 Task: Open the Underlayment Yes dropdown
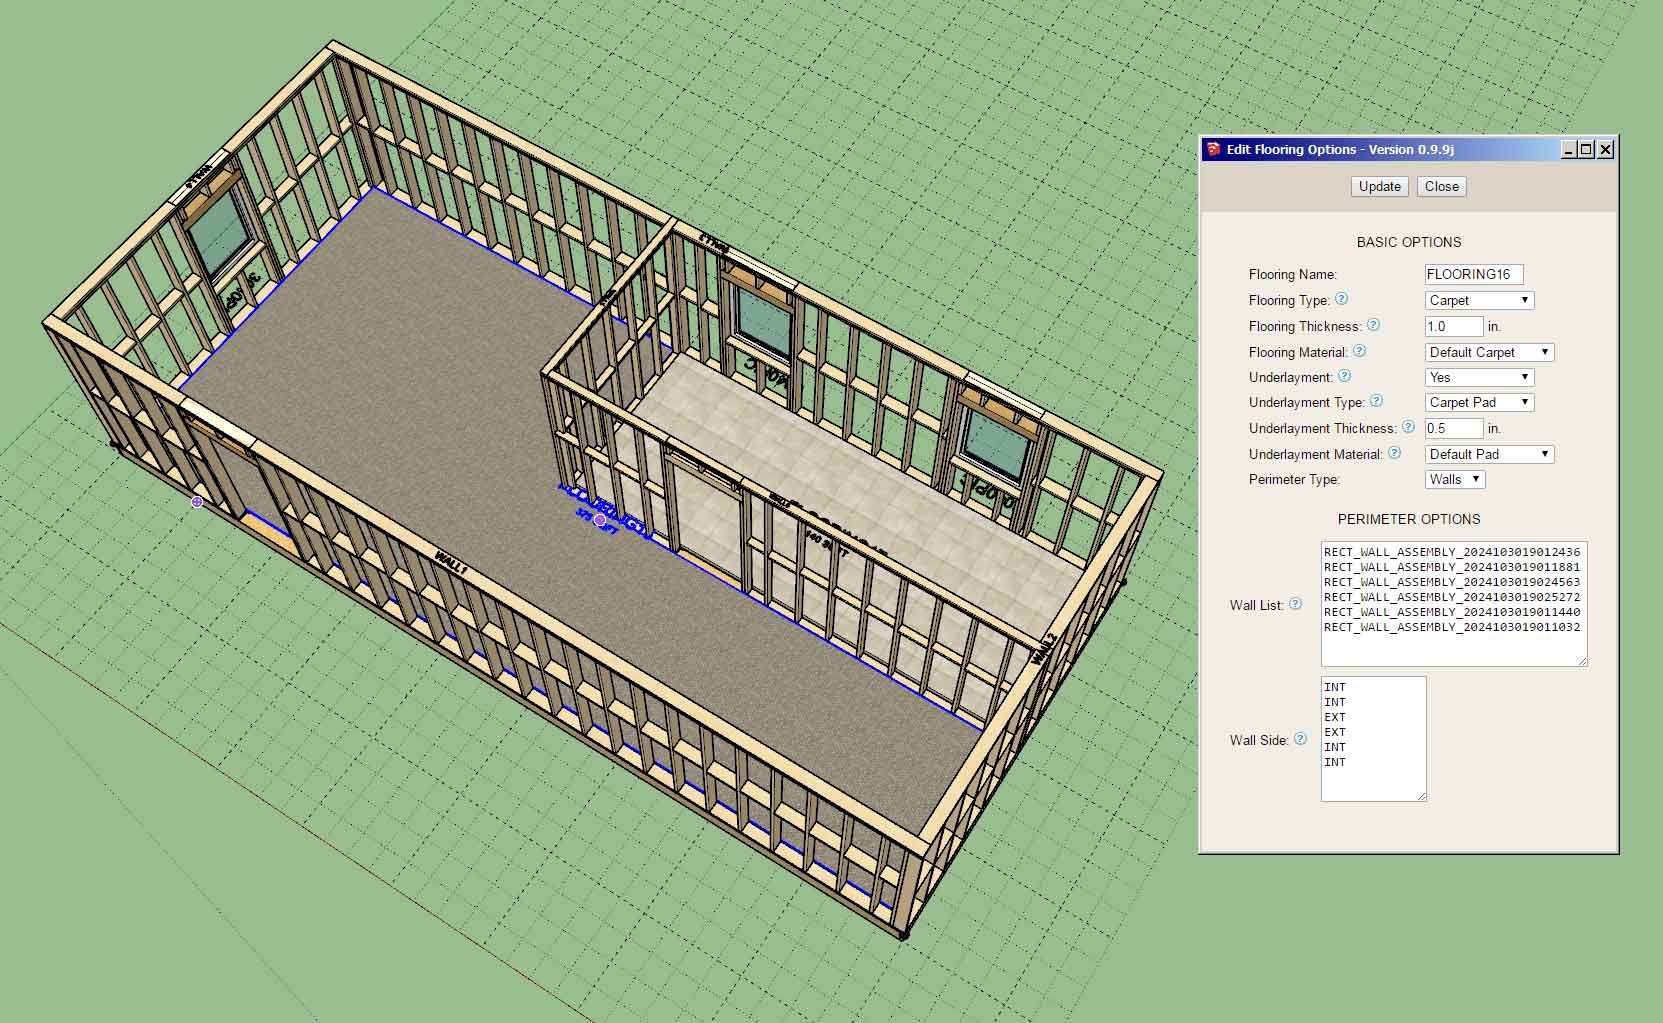click(x=1480, y=377)
